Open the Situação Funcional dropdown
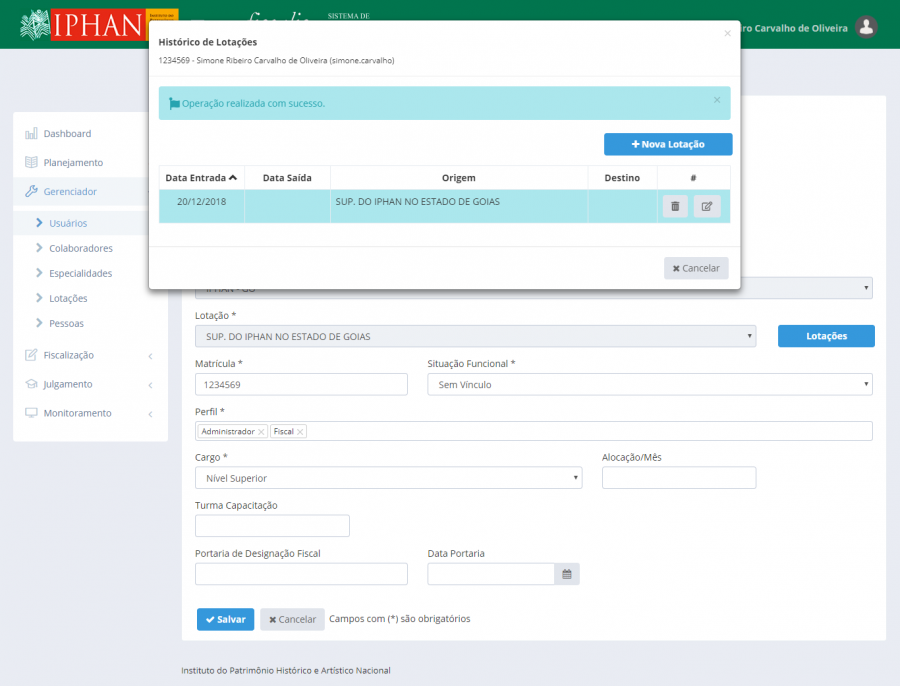 (649, 384)
